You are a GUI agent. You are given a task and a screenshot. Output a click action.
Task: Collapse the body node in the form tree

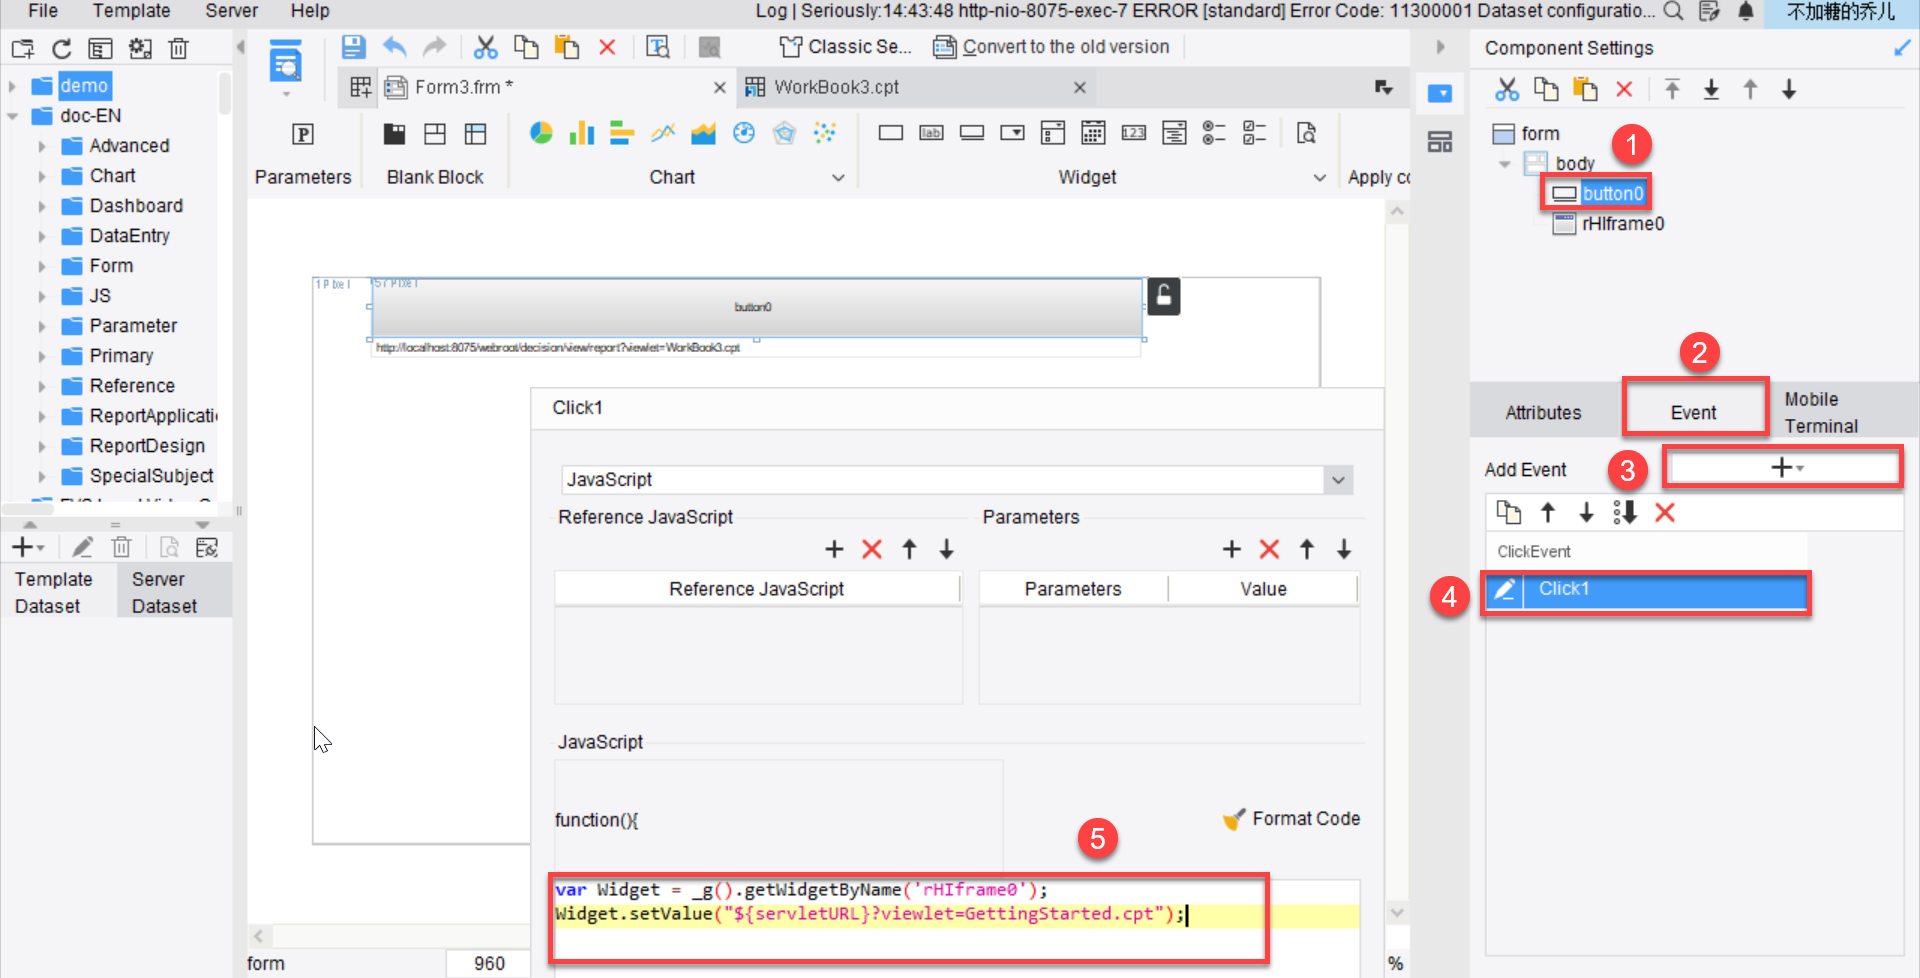coord(1503,163)
